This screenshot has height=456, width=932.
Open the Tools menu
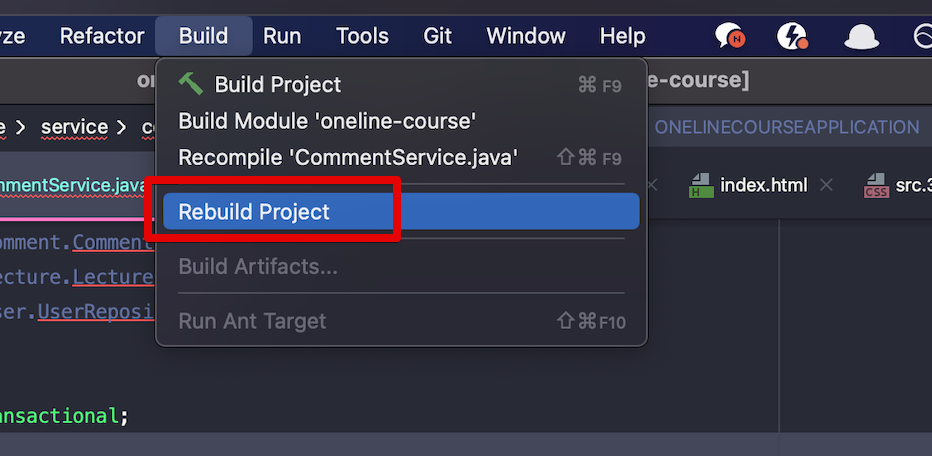(x=363, y=36)
